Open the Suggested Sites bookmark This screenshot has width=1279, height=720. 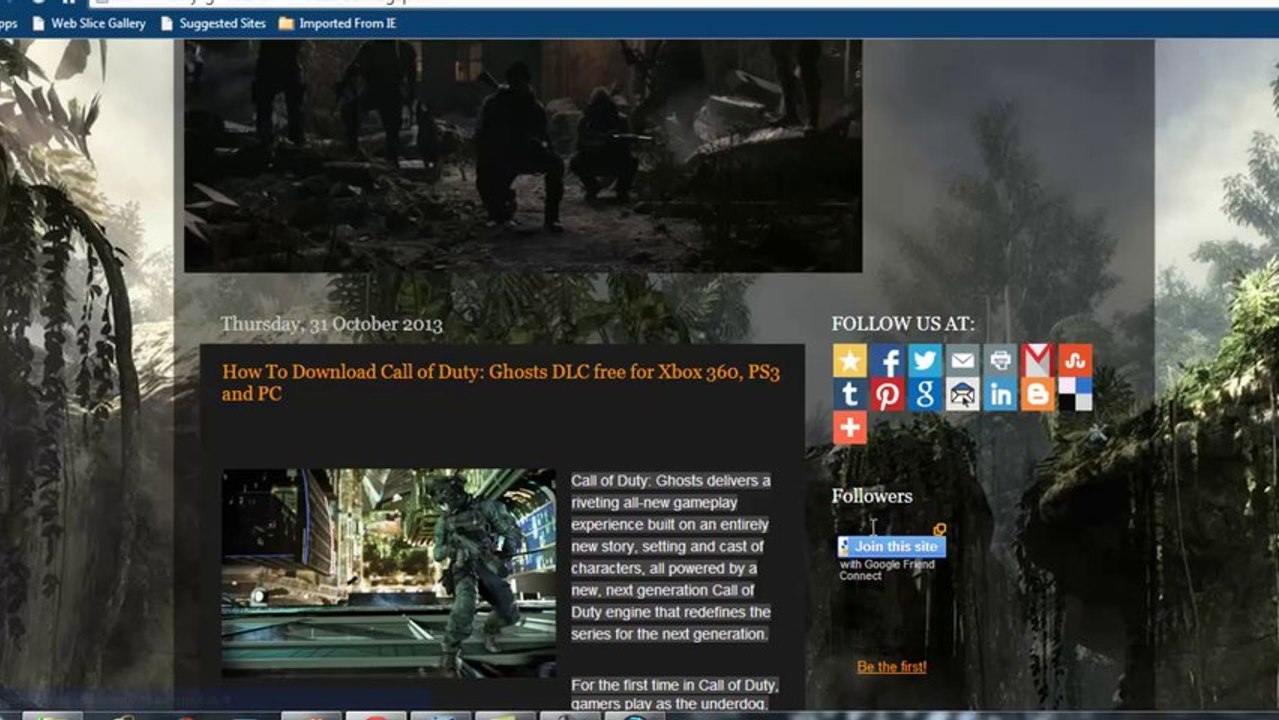212,23
